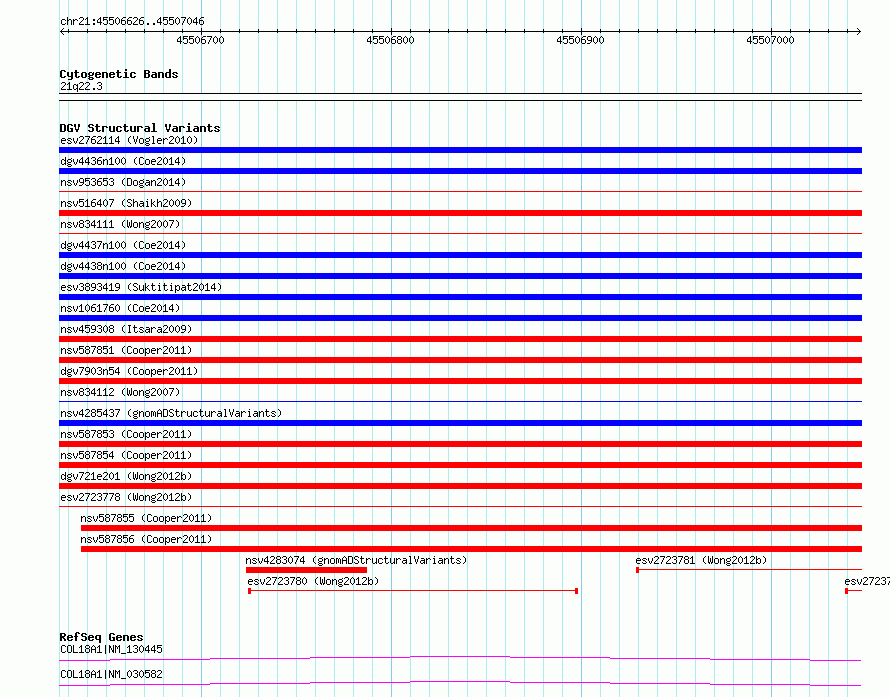Click esv2723780 (Wong2012b) variant label
Viewport: 890px width, 697px height.
coord(313,581)
